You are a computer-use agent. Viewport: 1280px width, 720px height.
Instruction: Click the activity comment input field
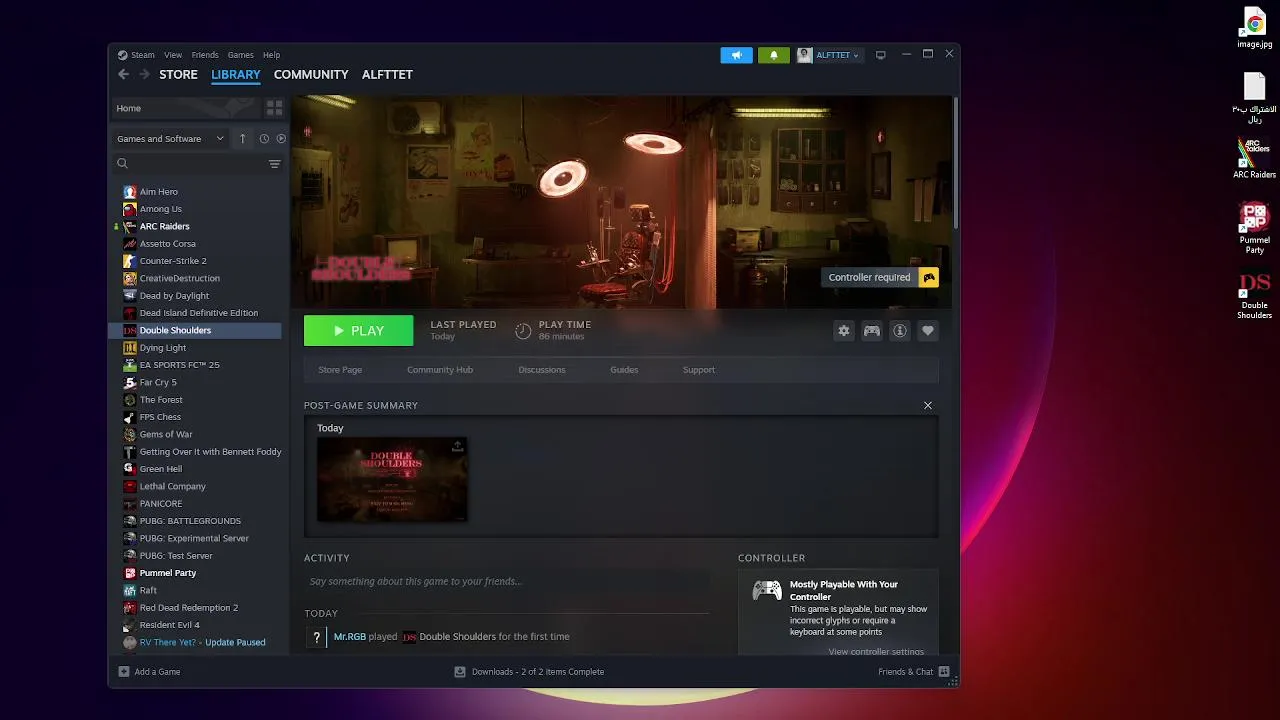click(x=507, y=581)
